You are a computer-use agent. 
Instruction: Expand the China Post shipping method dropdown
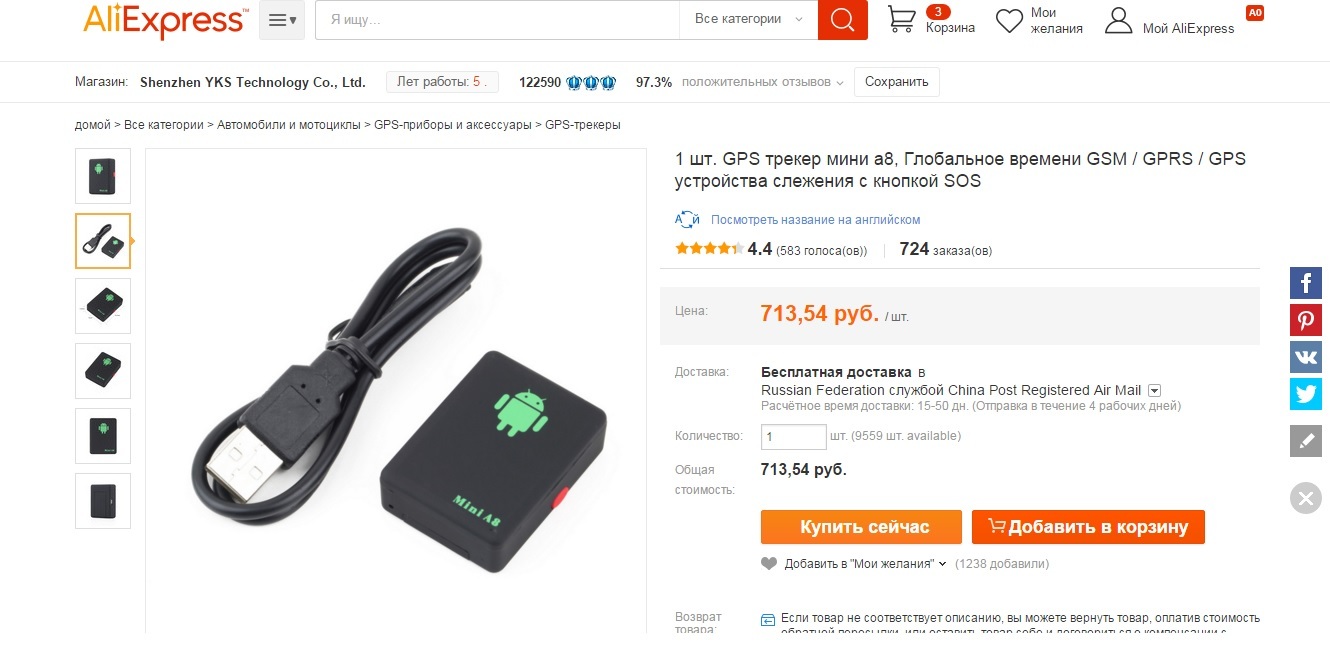click(x=1154, y=390)
